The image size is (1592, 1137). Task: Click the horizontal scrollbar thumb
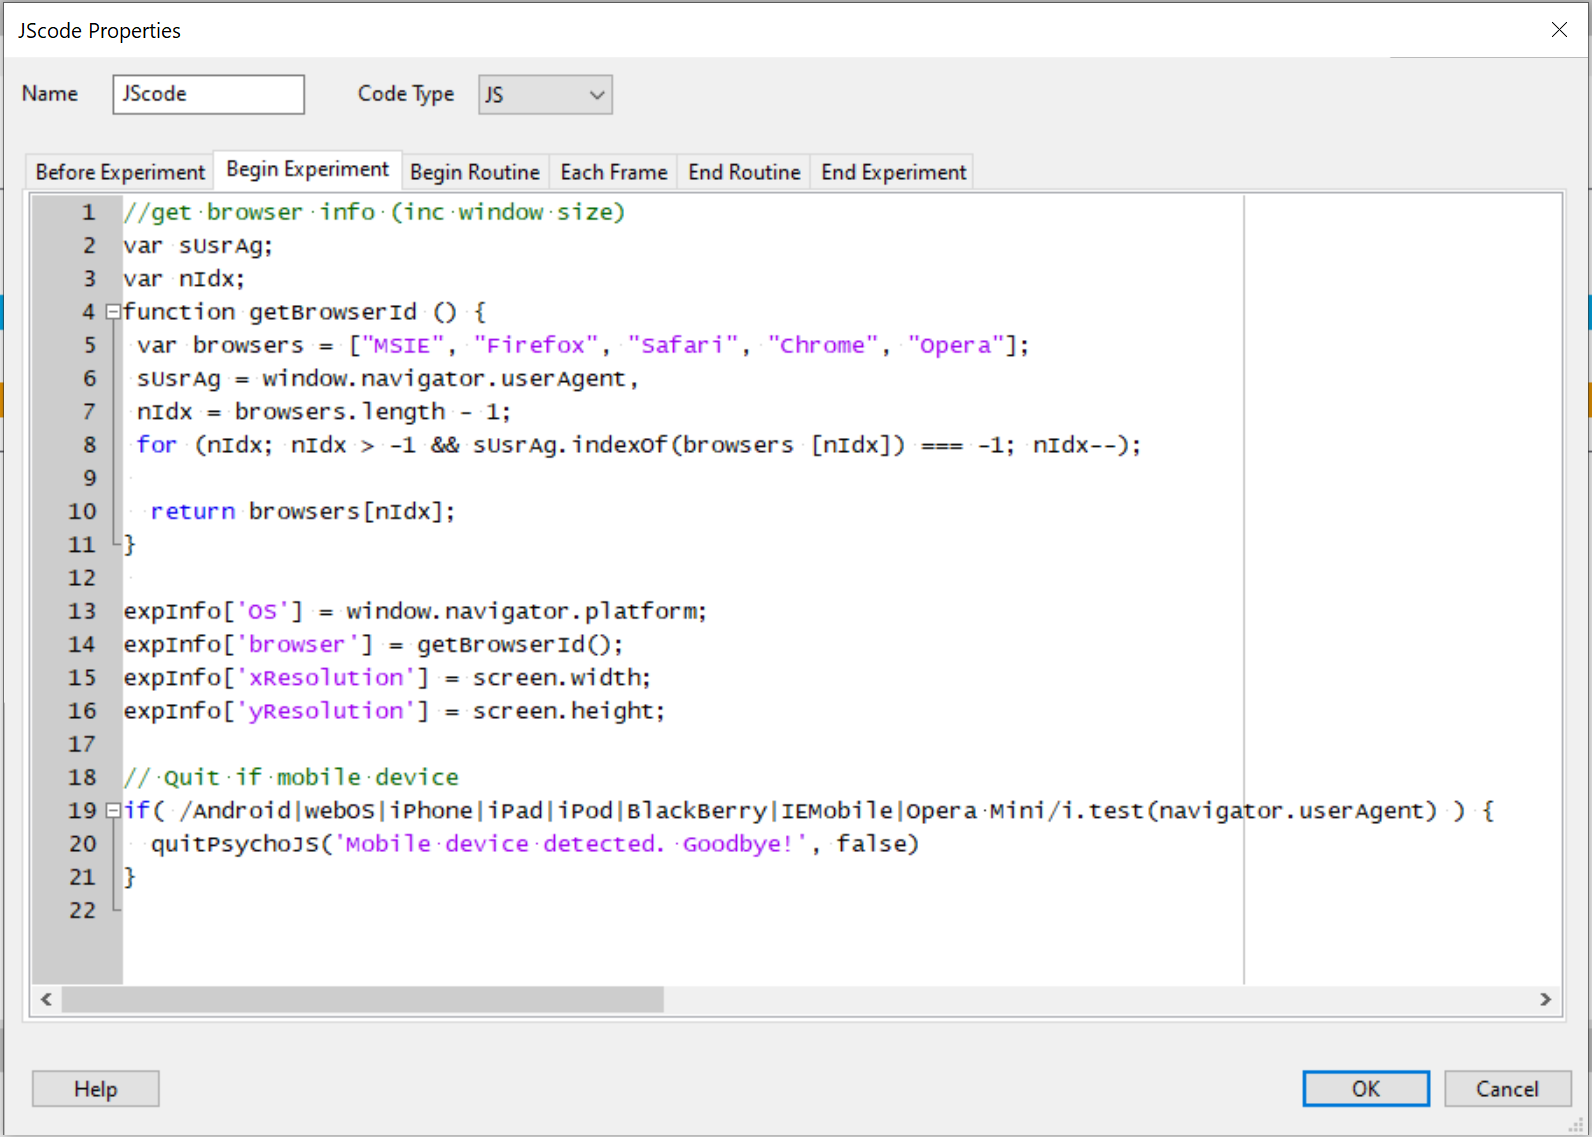pyautogui.click(x=362, y=999)
